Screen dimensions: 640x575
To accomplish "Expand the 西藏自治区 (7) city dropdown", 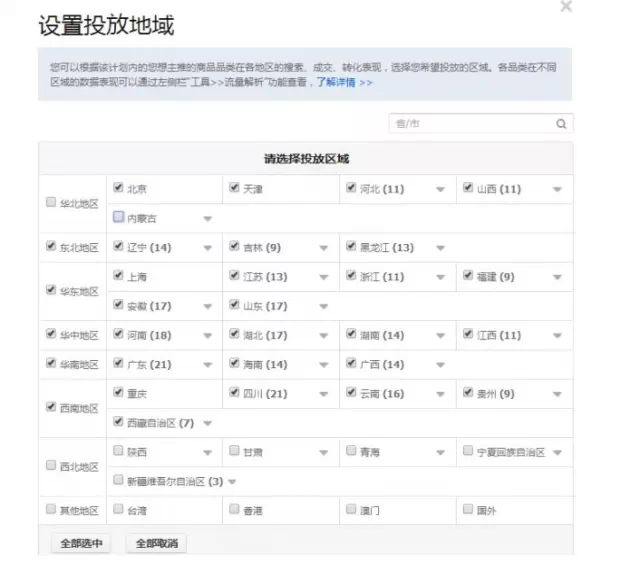I will tap(208, 424).
